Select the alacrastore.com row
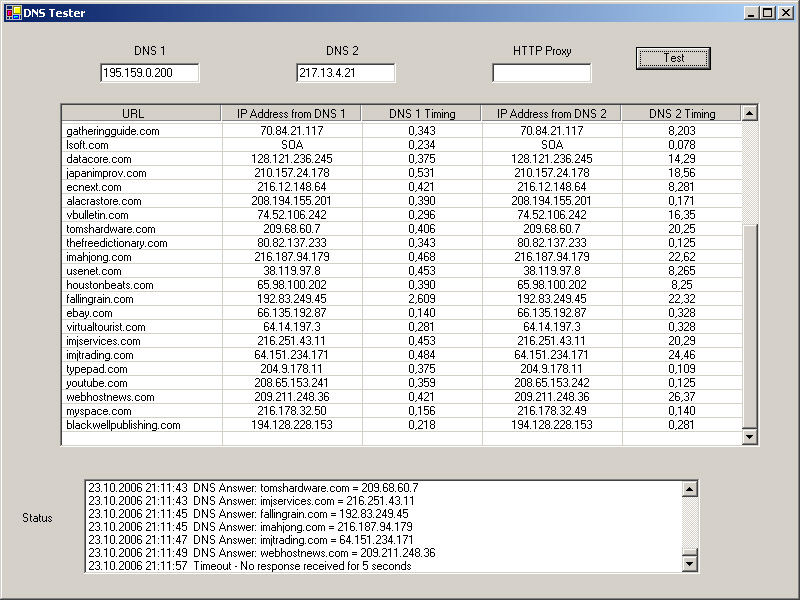Viewport: 800px width, 600px height. click(402, 201)
